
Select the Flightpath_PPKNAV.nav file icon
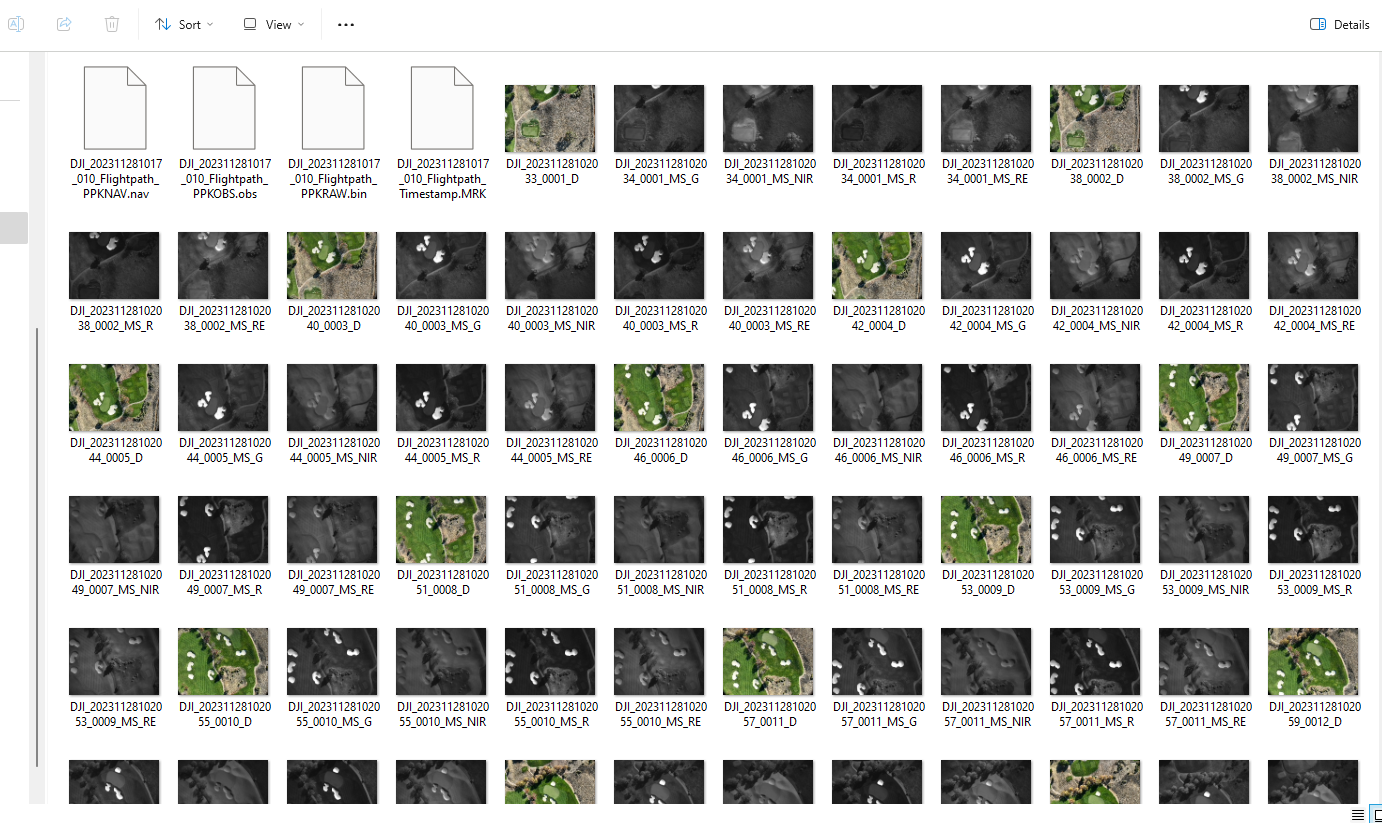coord(114,108)
